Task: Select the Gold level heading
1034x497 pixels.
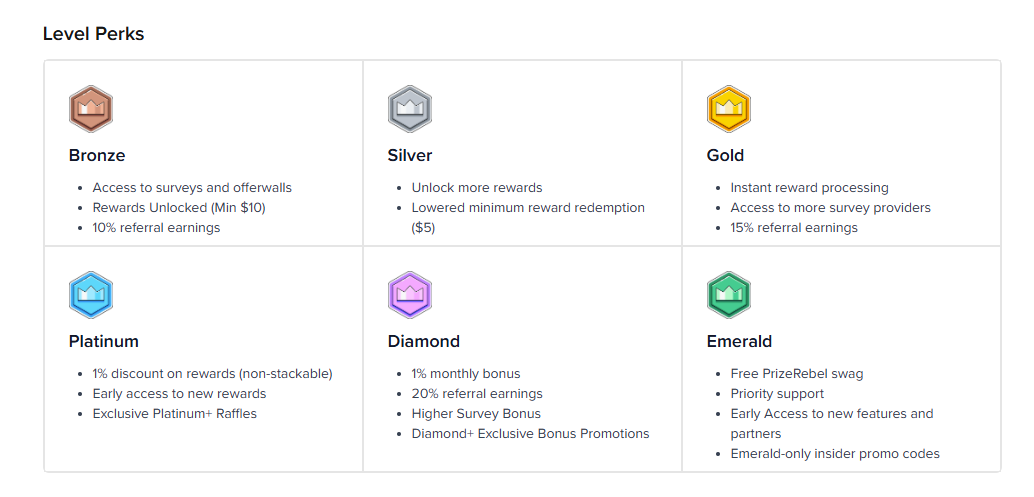Action: (725, 155)
